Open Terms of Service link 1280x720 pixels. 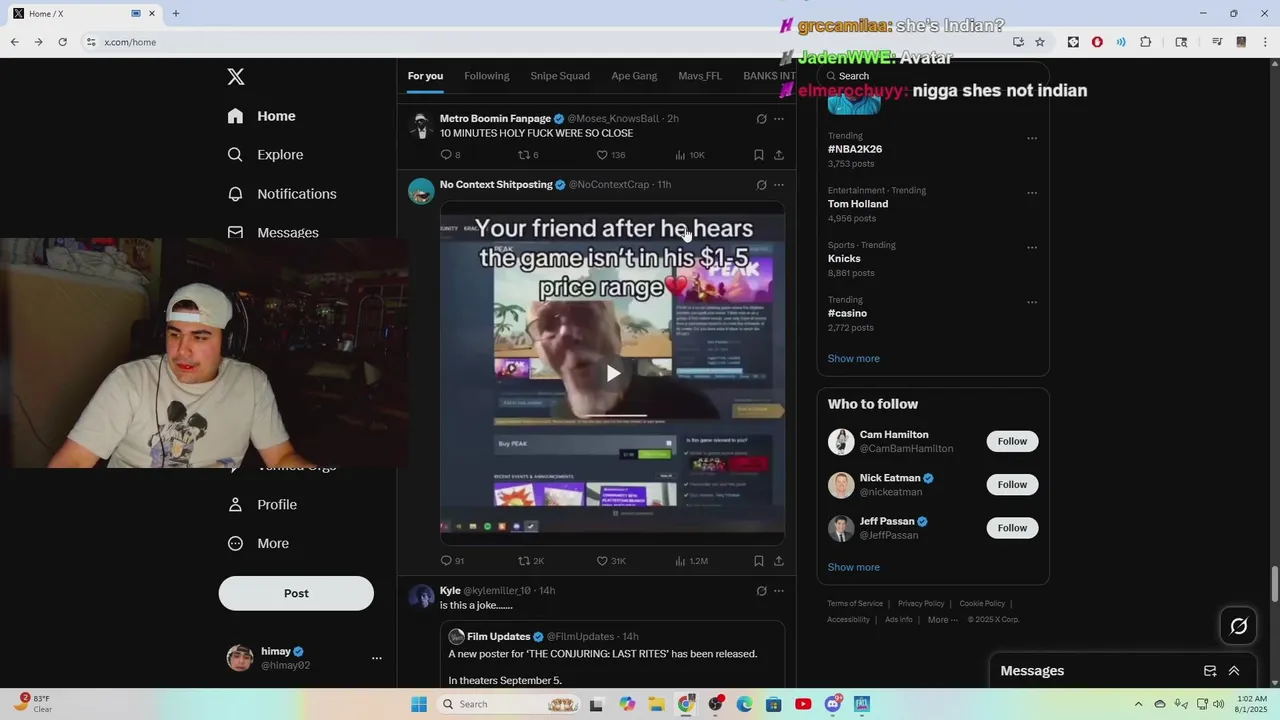[855, 604]
